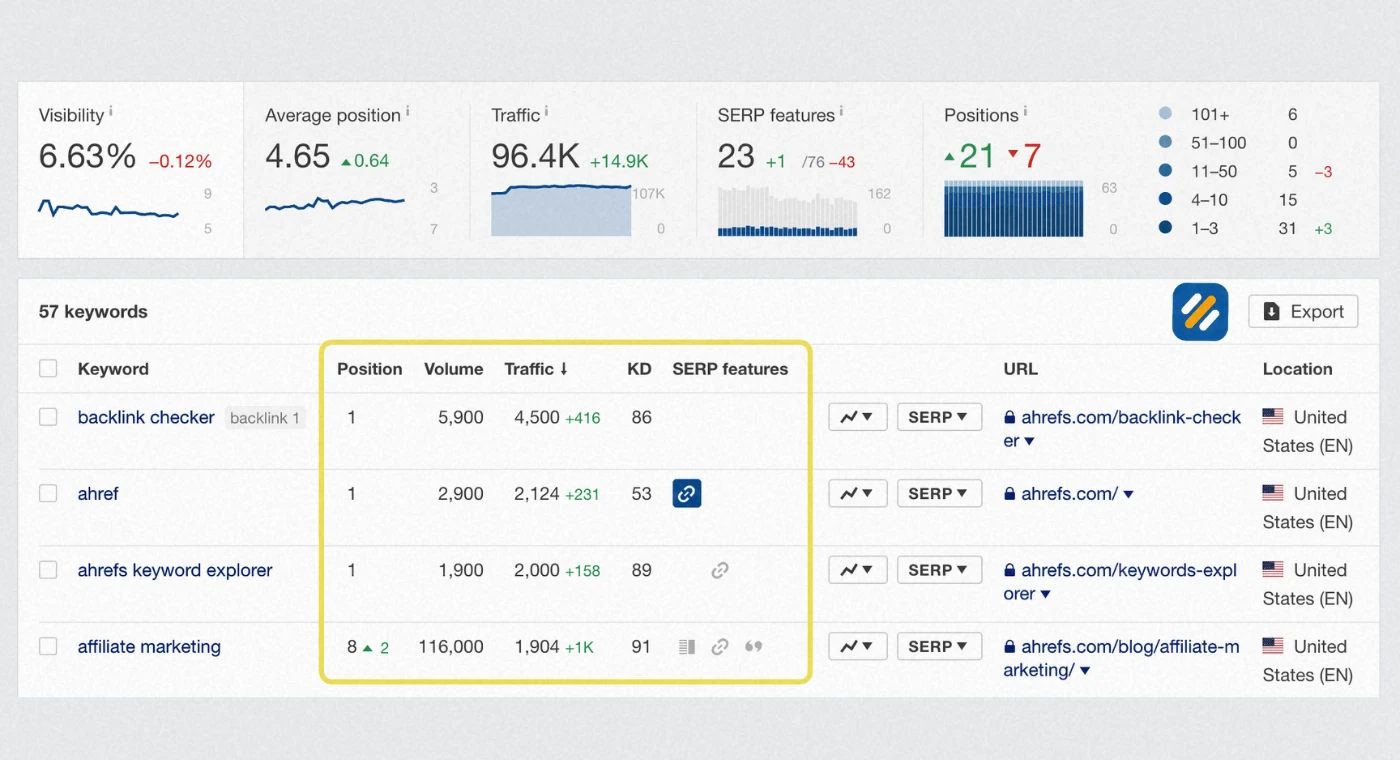This screenshot has width=1400, height=760.
Task: Open SERP dropdown for ahref row
Action: coord(939,493)
